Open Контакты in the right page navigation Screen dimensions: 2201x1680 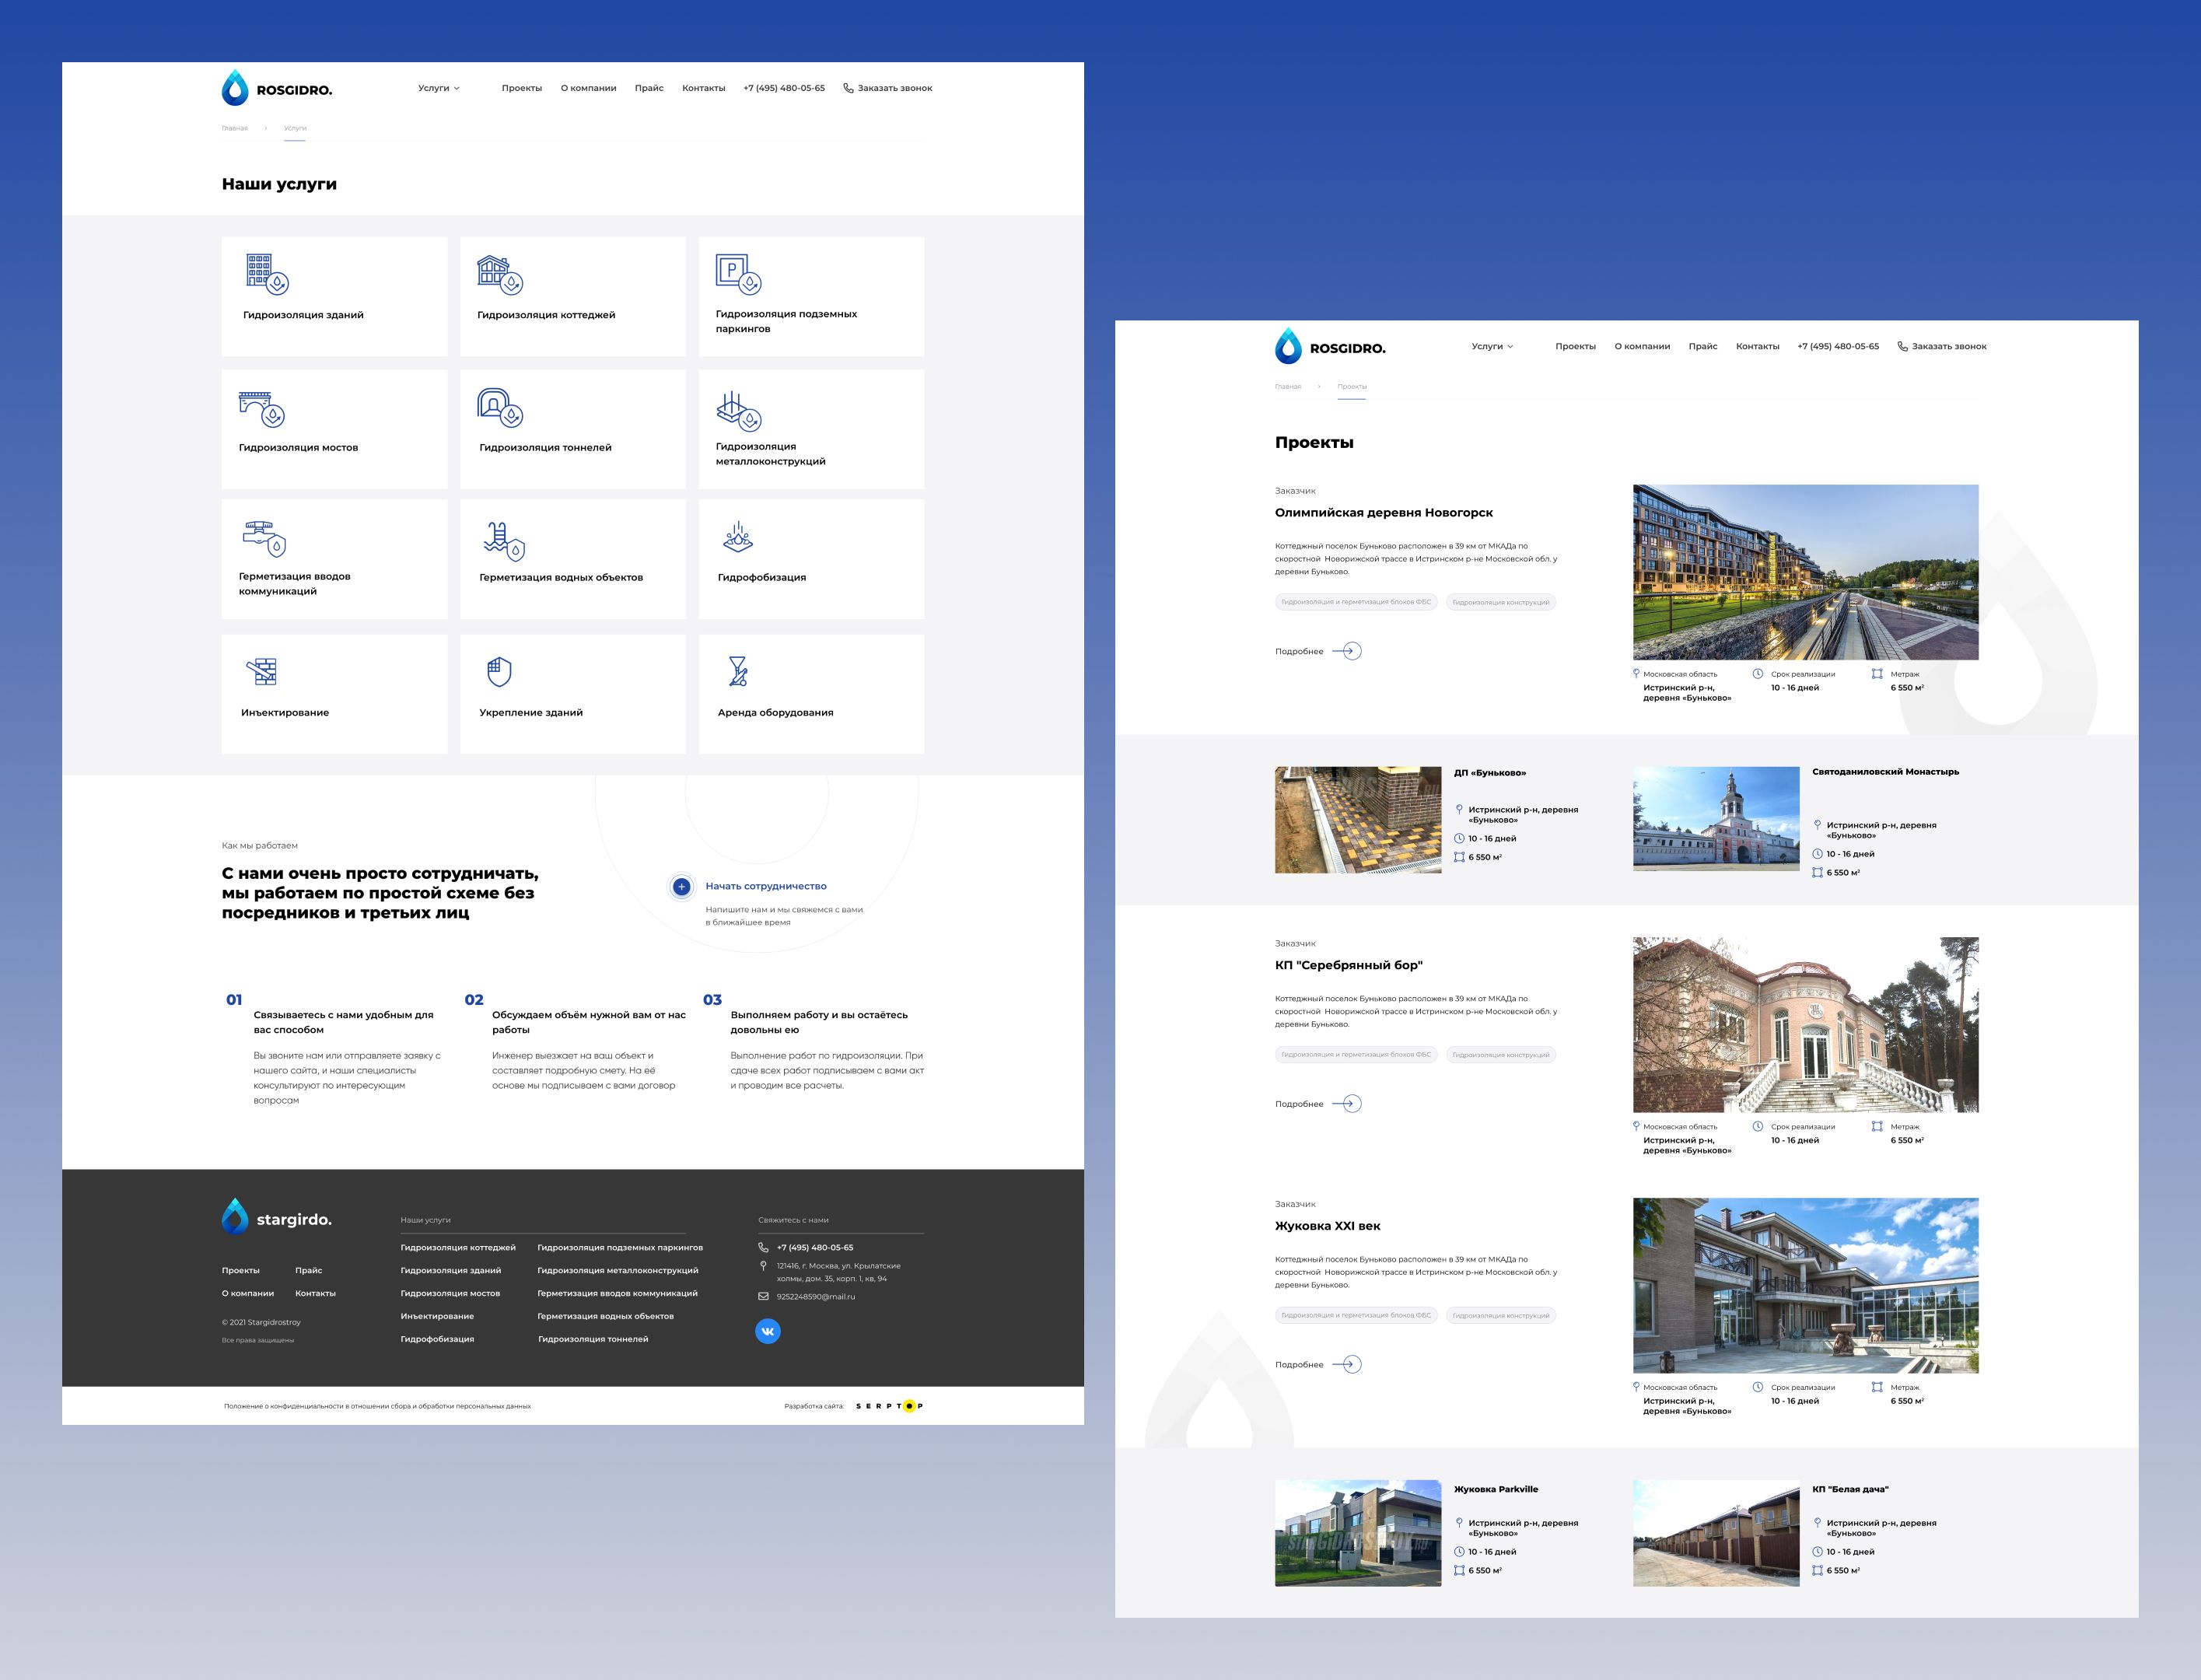click(1757, 346)
